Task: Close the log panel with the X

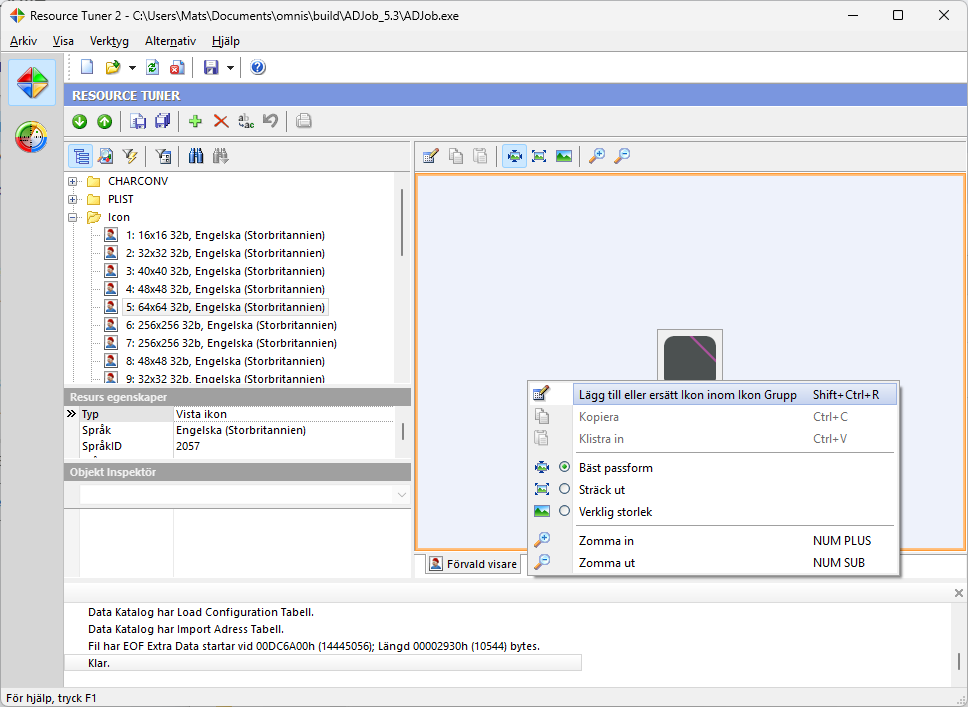Action: point(958,593)
